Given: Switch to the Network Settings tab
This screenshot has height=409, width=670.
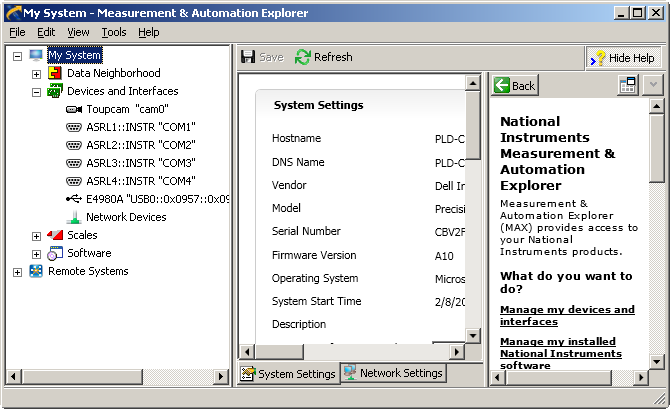Looking at the screenshot, I should (394, 373).
